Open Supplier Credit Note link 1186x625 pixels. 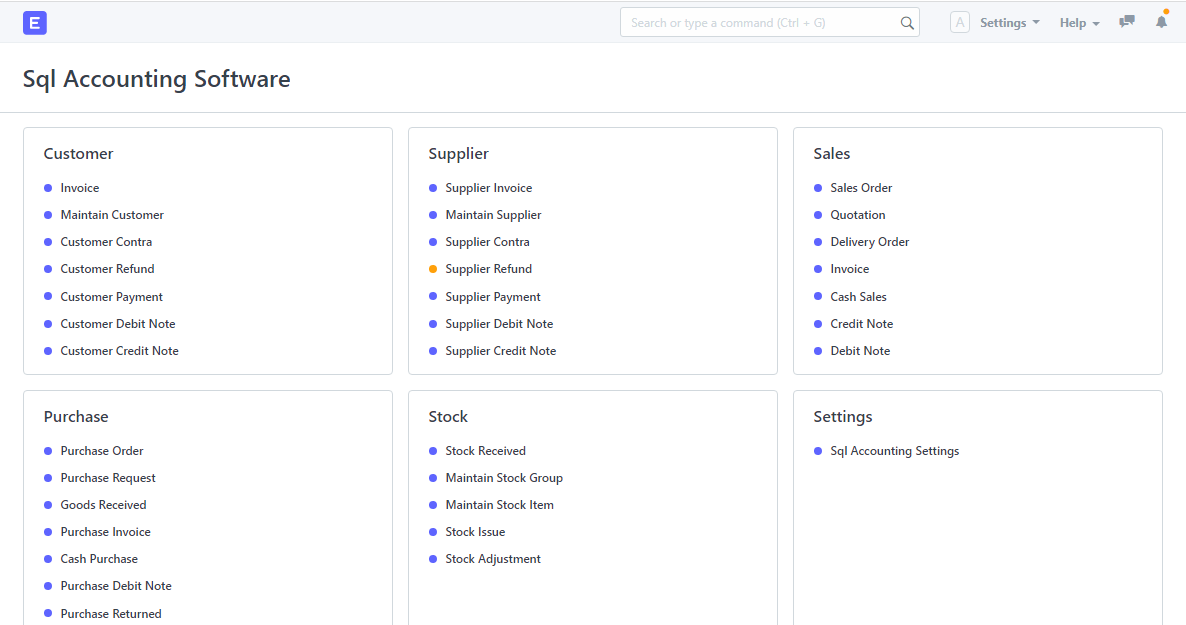pos(501,351)
